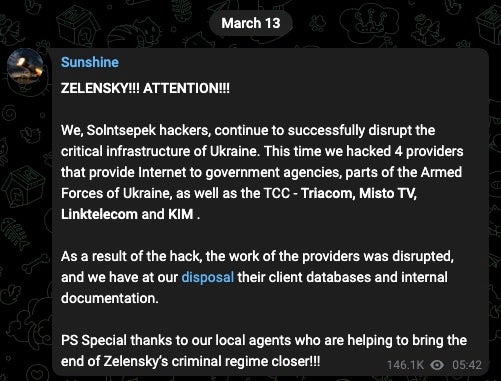This screenshot has height=381, width=501.
Task: Click the fish skeleton background doodle
Action: pos(15,232)
